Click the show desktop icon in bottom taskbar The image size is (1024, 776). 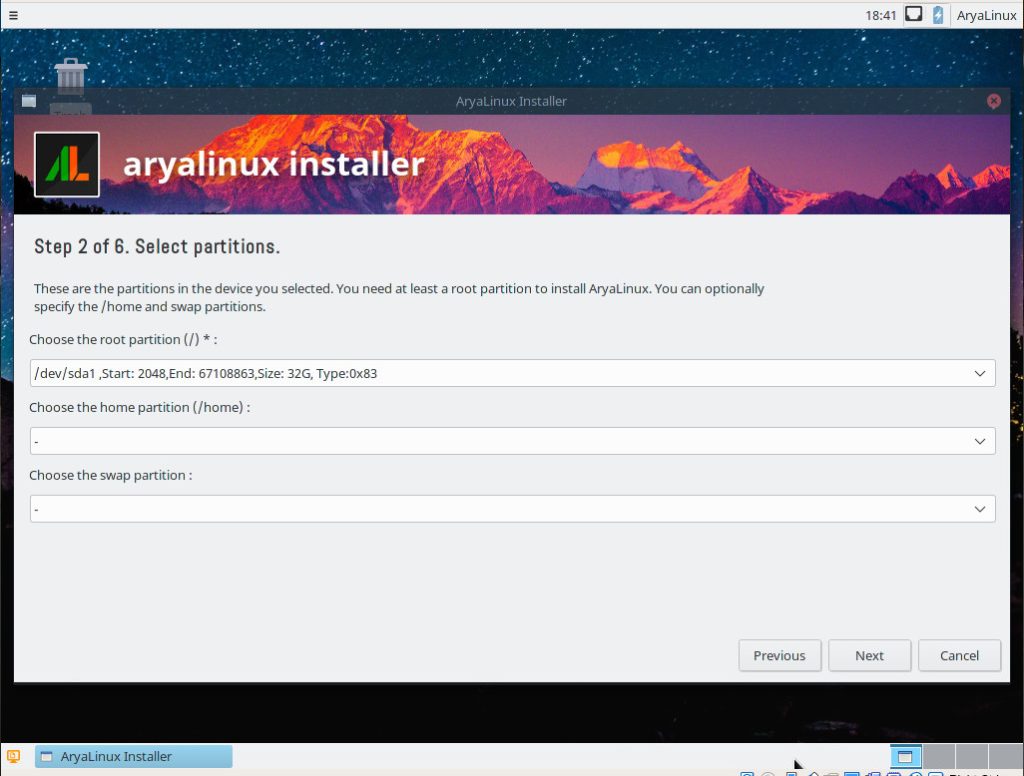14,756
